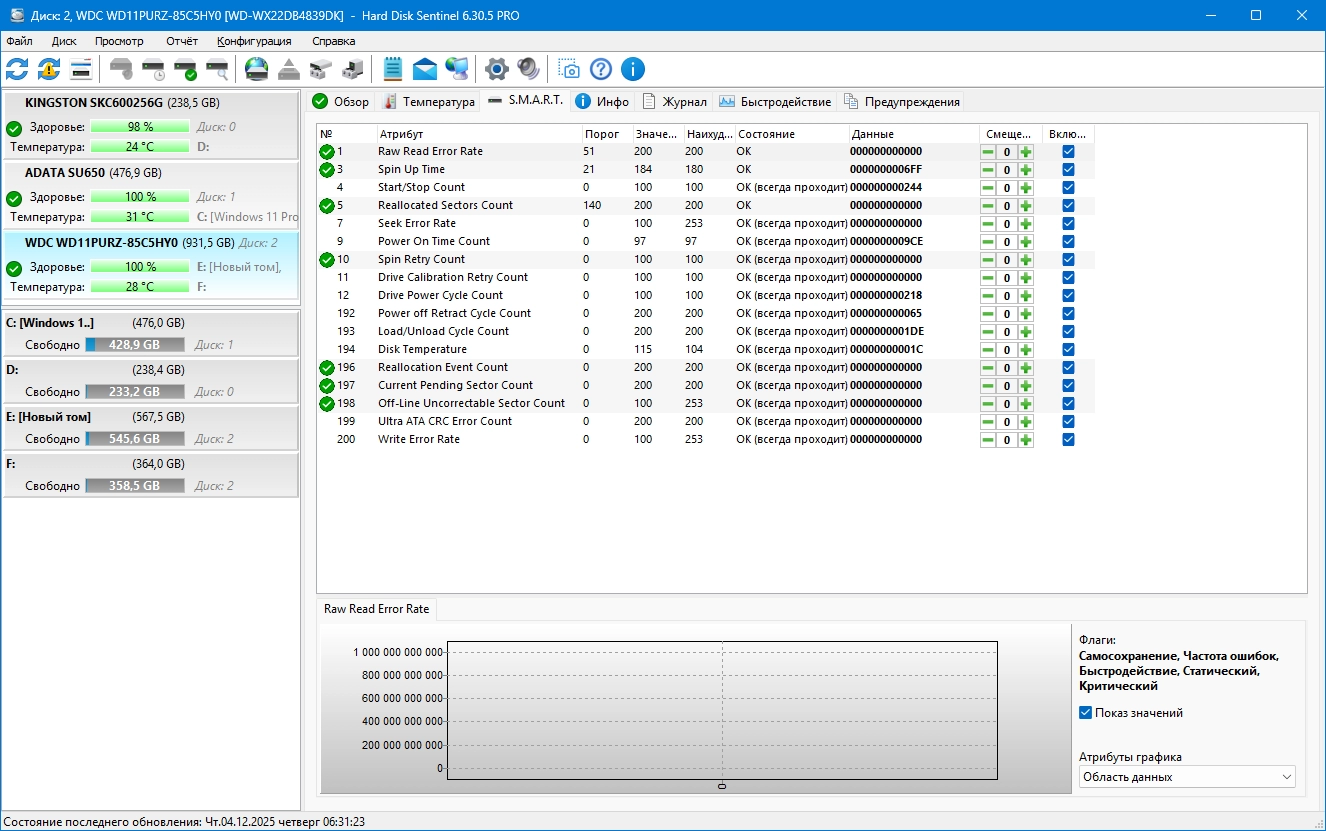Click the blue question mark help icon
Screen dimensions: 1326x831
click(x=600, y=69)
